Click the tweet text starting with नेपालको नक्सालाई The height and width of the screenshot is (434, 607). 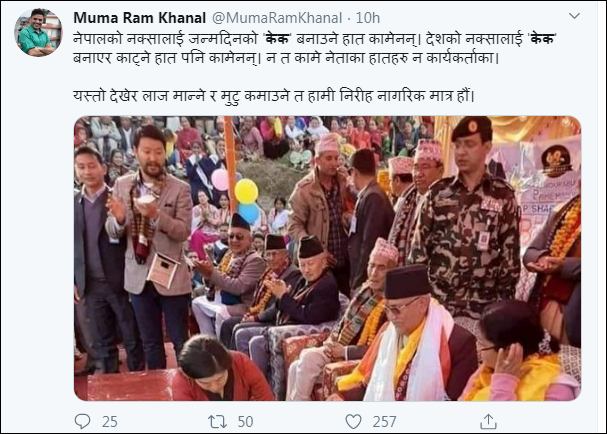pyautogui.click(x=315, y=49)
